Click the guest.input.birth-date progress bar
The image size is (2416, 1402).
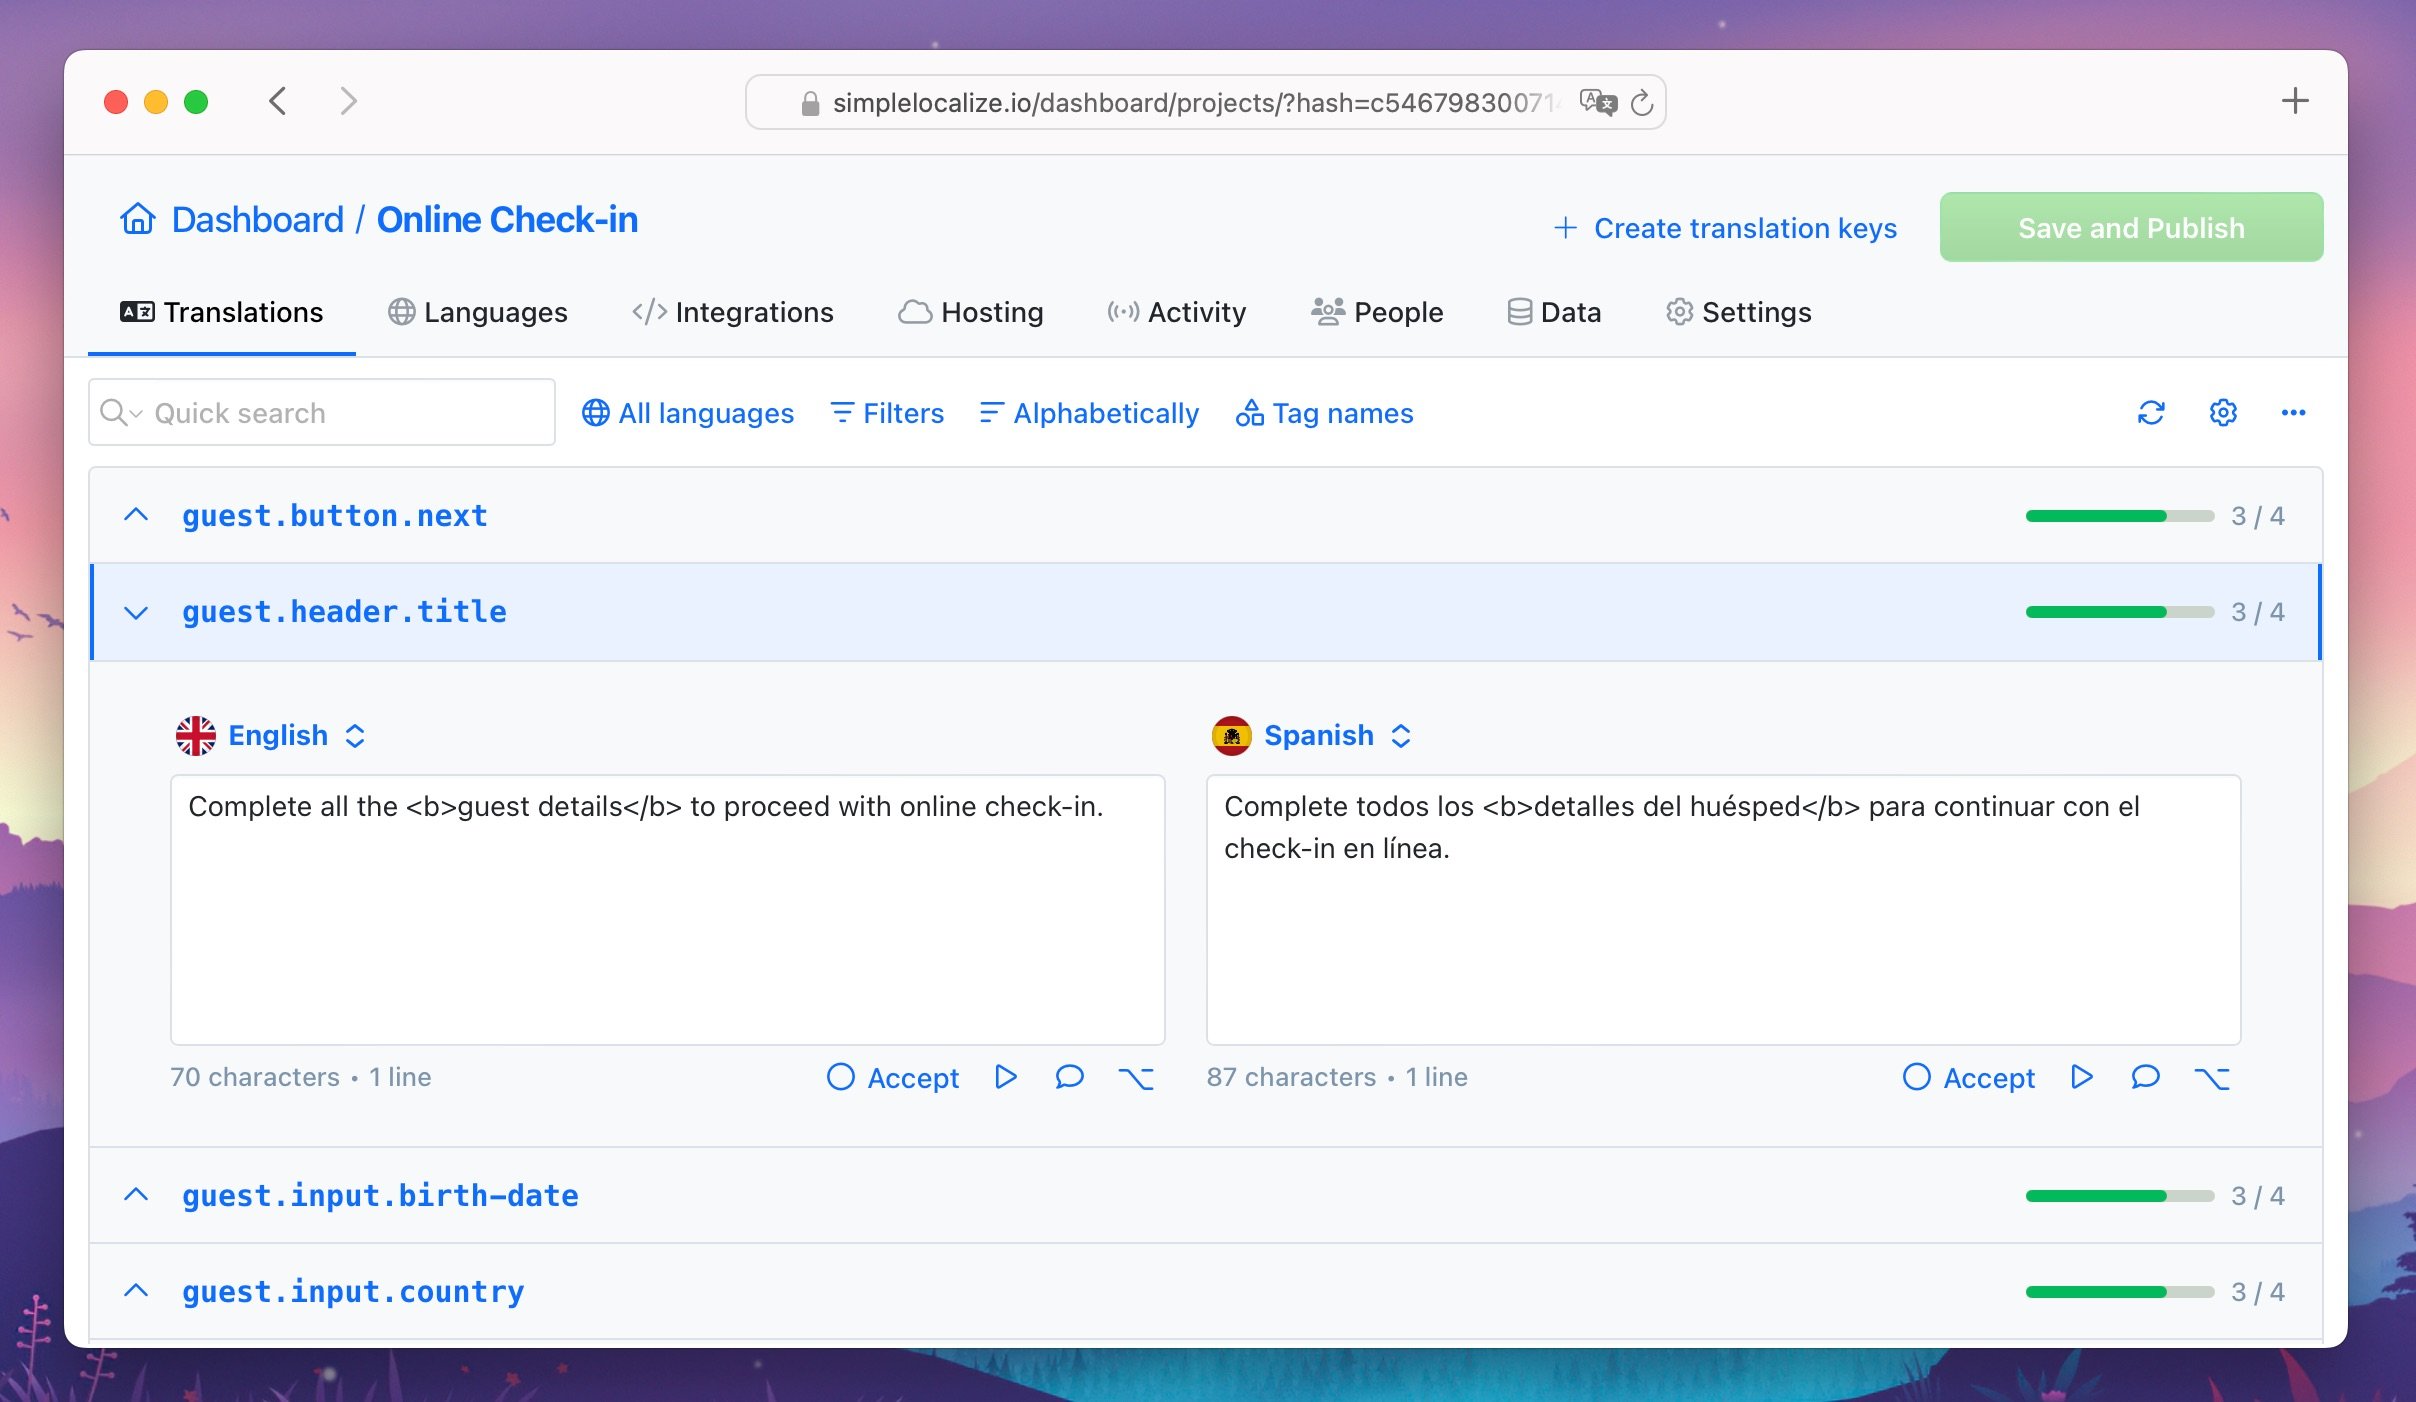click(x=2120, y=1196)
